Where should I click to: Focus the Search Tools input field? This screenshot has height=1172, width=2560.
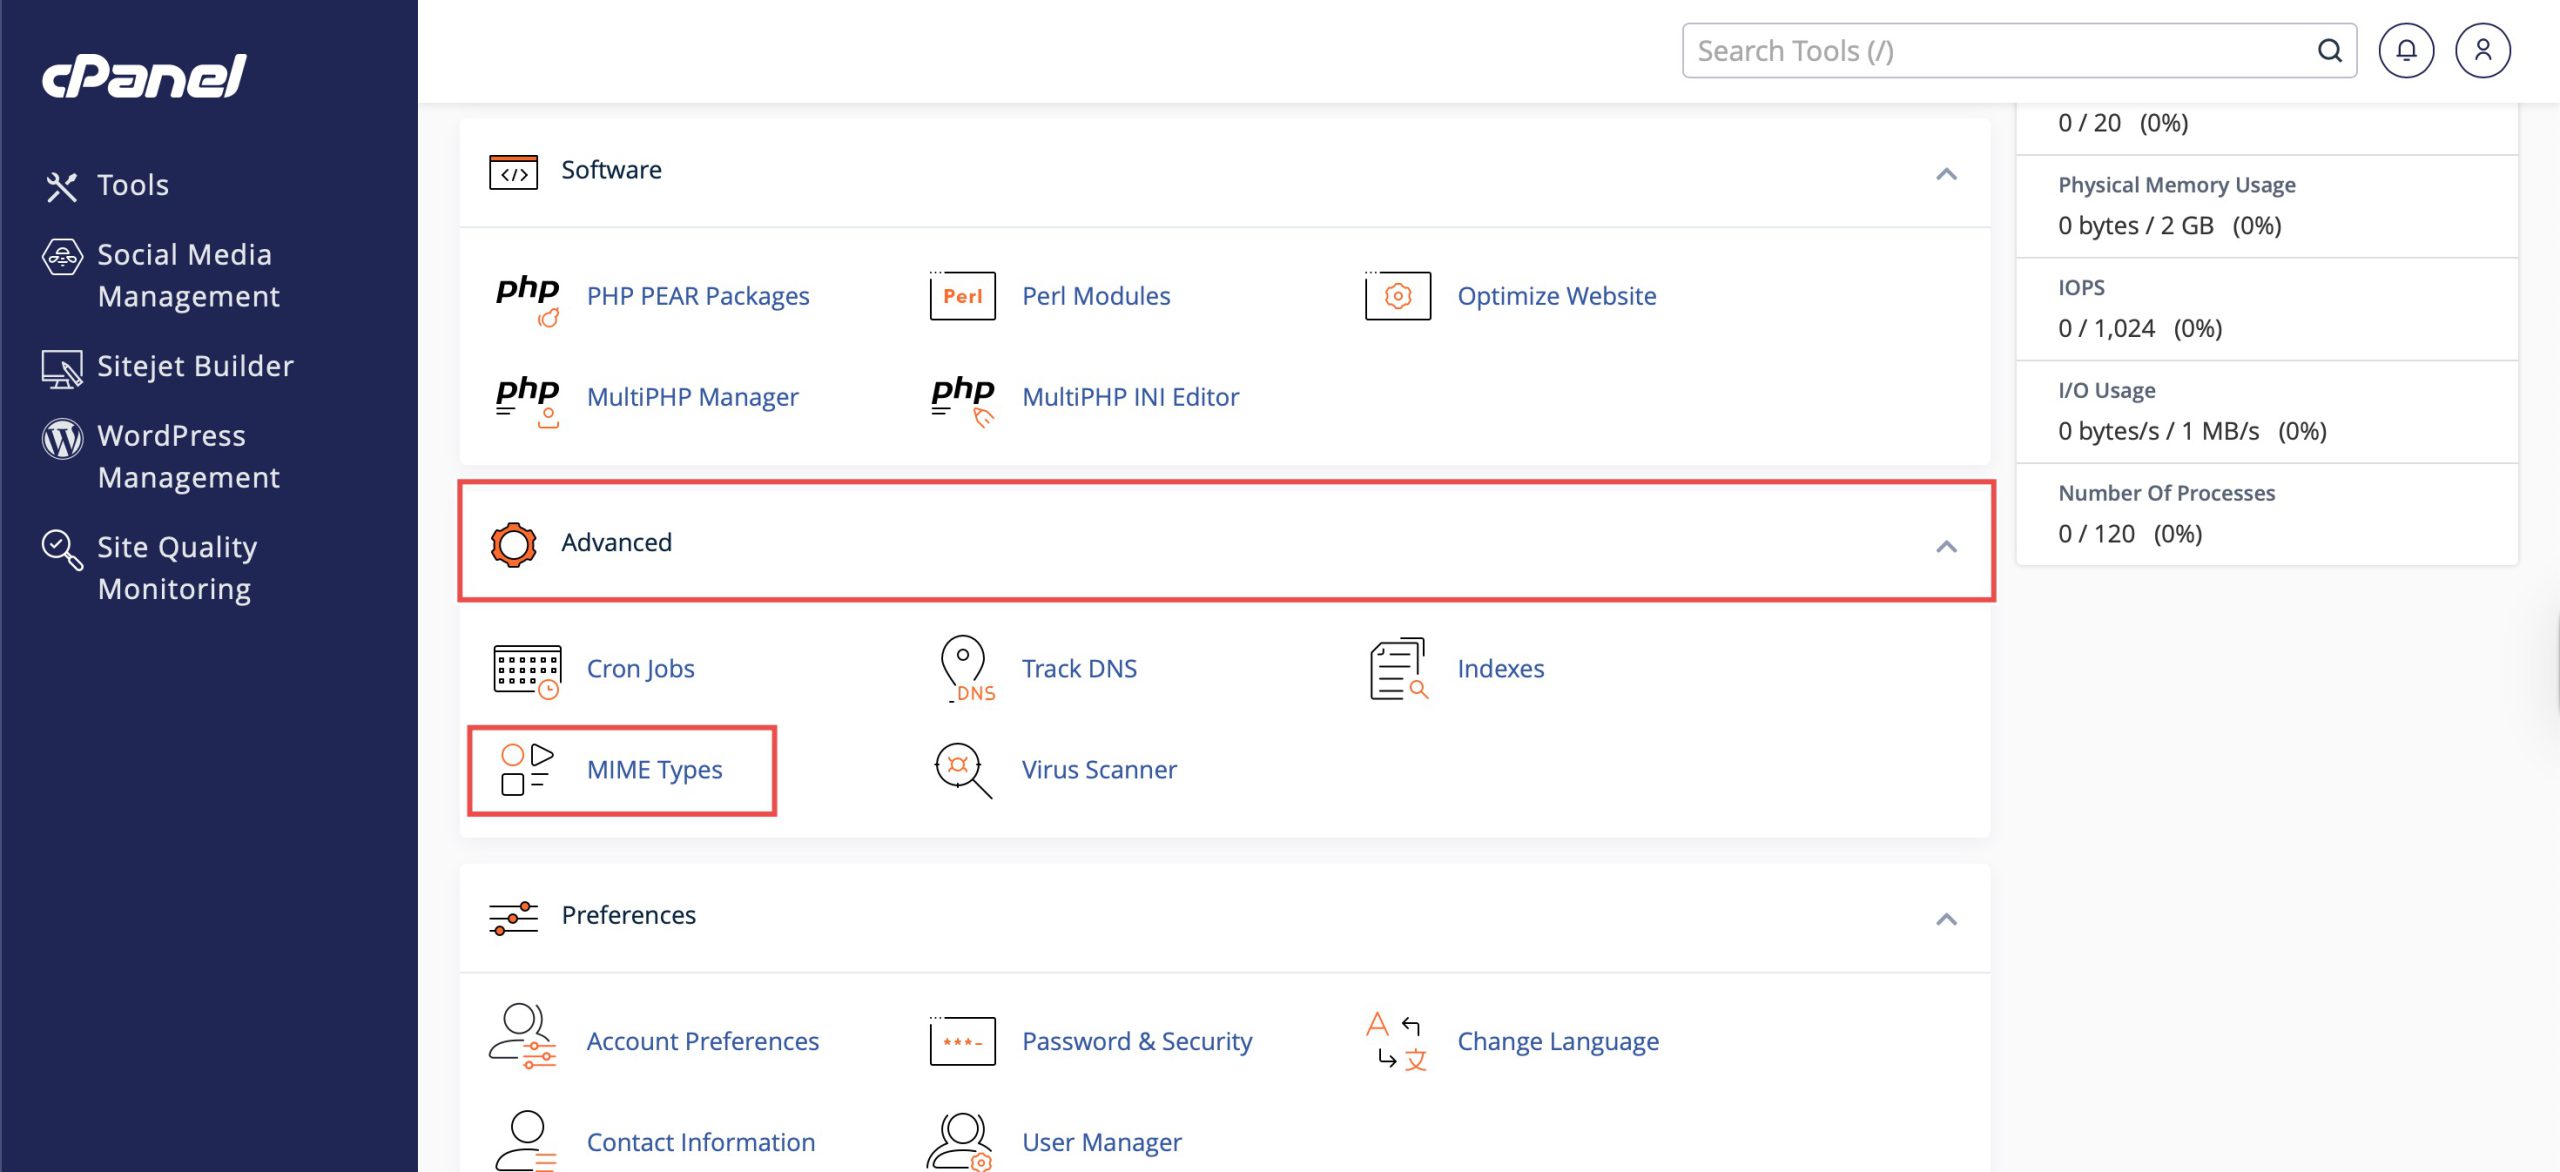pyautogui.click(x=2000, y=51)
